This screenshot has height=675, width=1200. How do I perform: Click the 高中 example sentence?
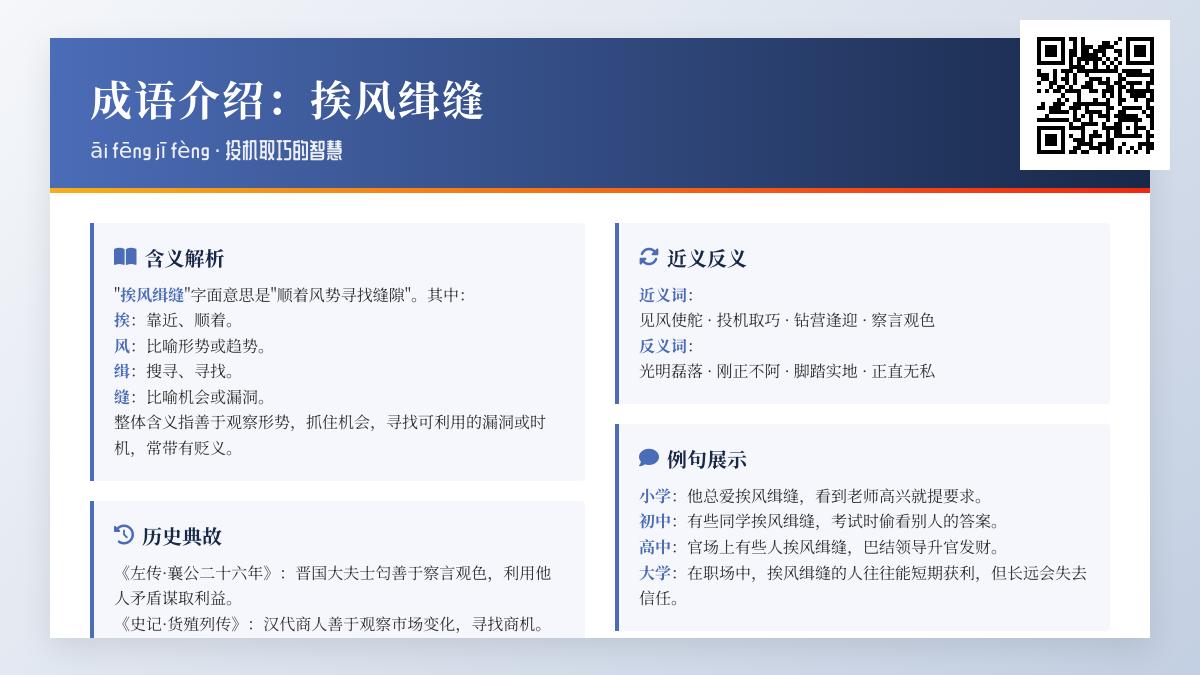click(x=821, y=547)
